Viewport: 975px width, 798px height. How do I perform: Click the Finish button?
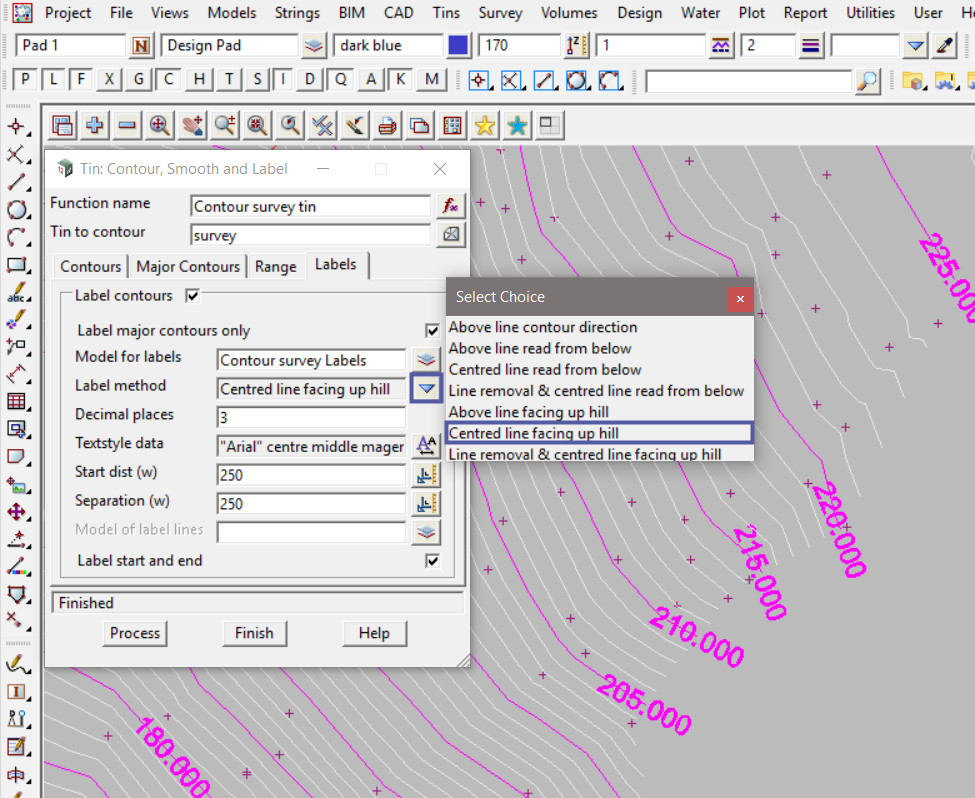[x=254, y=633]
